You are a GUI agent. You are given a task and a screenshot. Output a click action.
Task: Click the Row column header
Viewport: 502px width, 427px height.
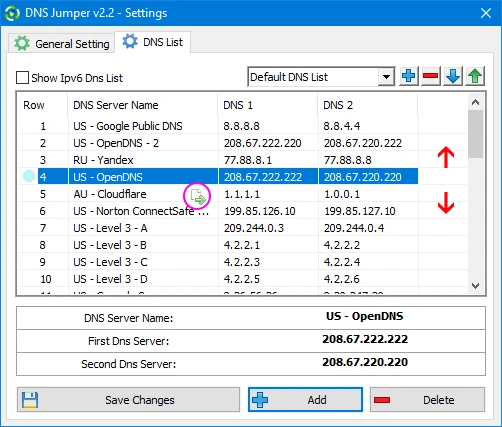(x=43, y=105)
